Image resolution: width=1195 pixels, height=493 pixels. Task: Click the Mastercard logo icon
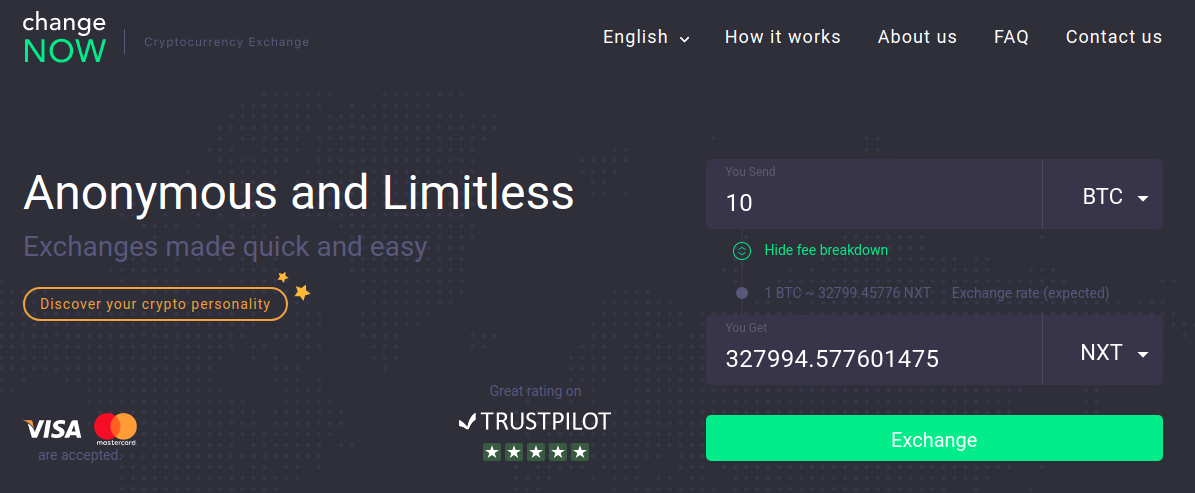116,430
